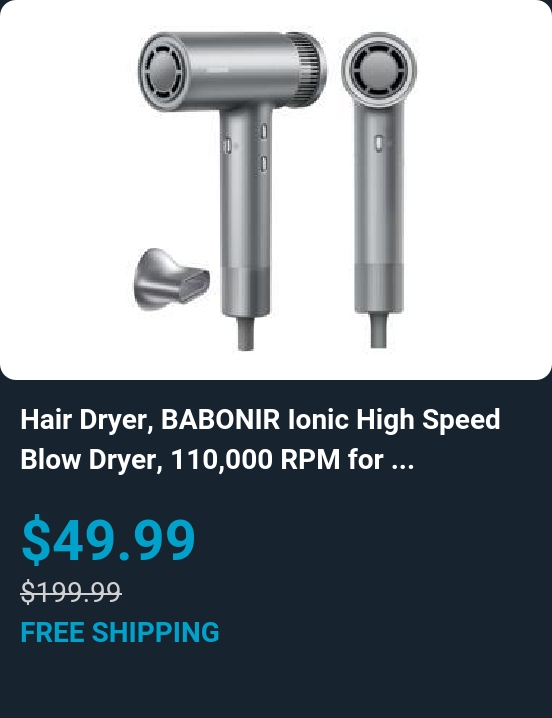Click the $49.99 sale price
This screenshot has width=552, height=718.
109,539
